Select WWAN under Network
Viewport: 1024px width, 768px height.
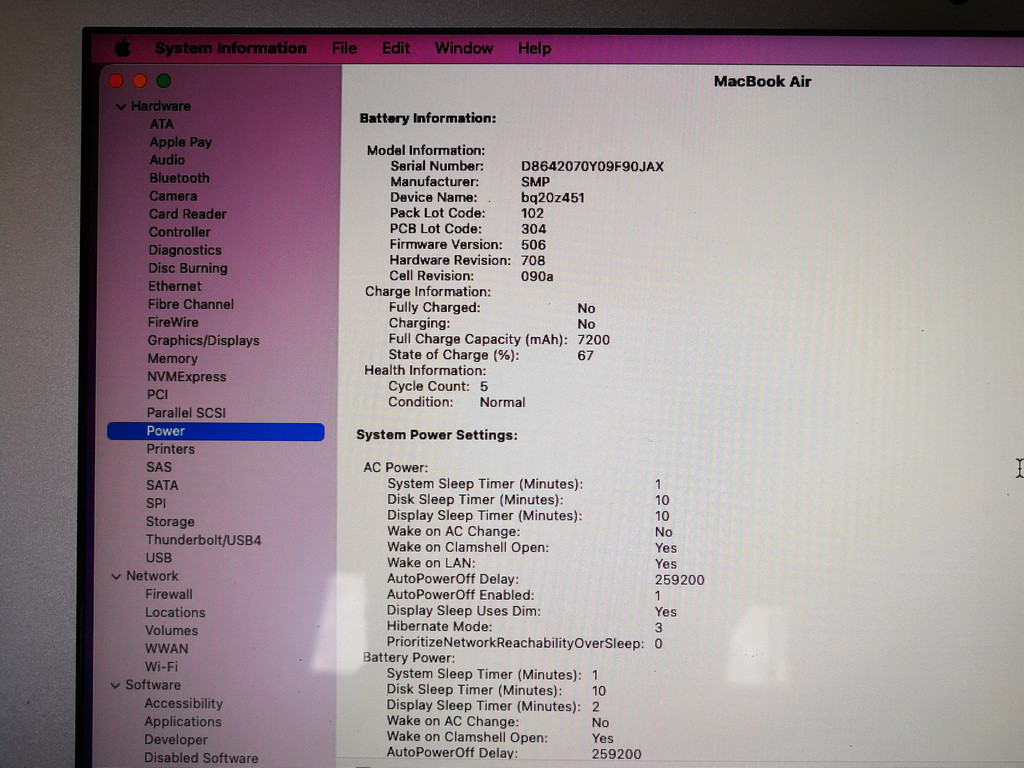(167, 649)
